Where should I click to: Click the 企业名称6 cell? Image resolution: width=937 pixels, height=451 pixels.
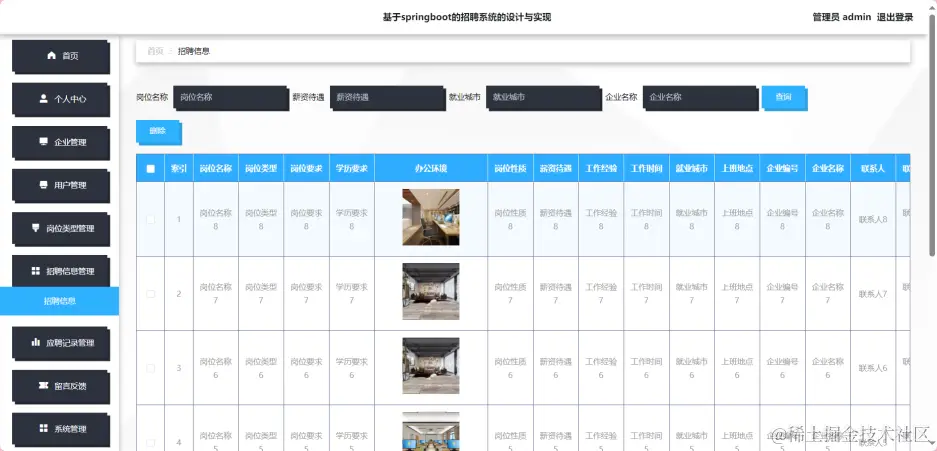click(828, 368)
